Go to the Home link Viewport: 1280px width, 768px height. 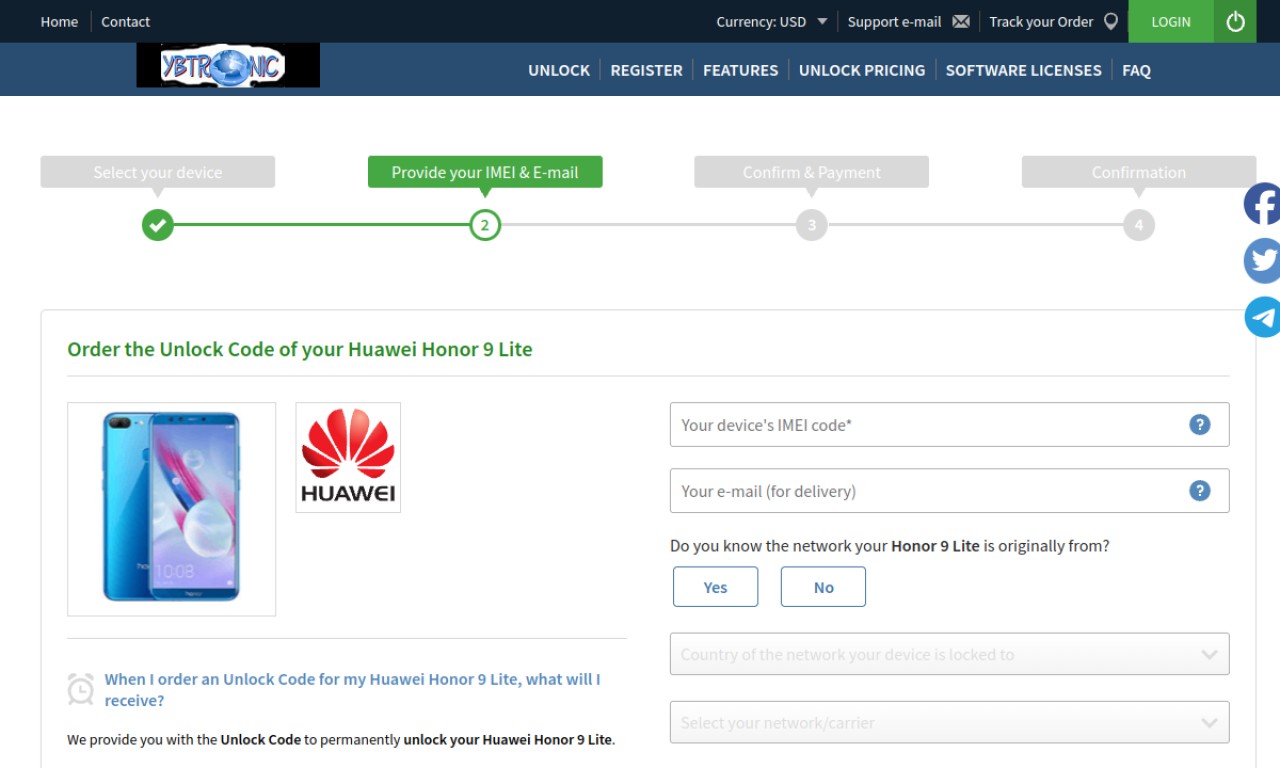coord(59,21)
